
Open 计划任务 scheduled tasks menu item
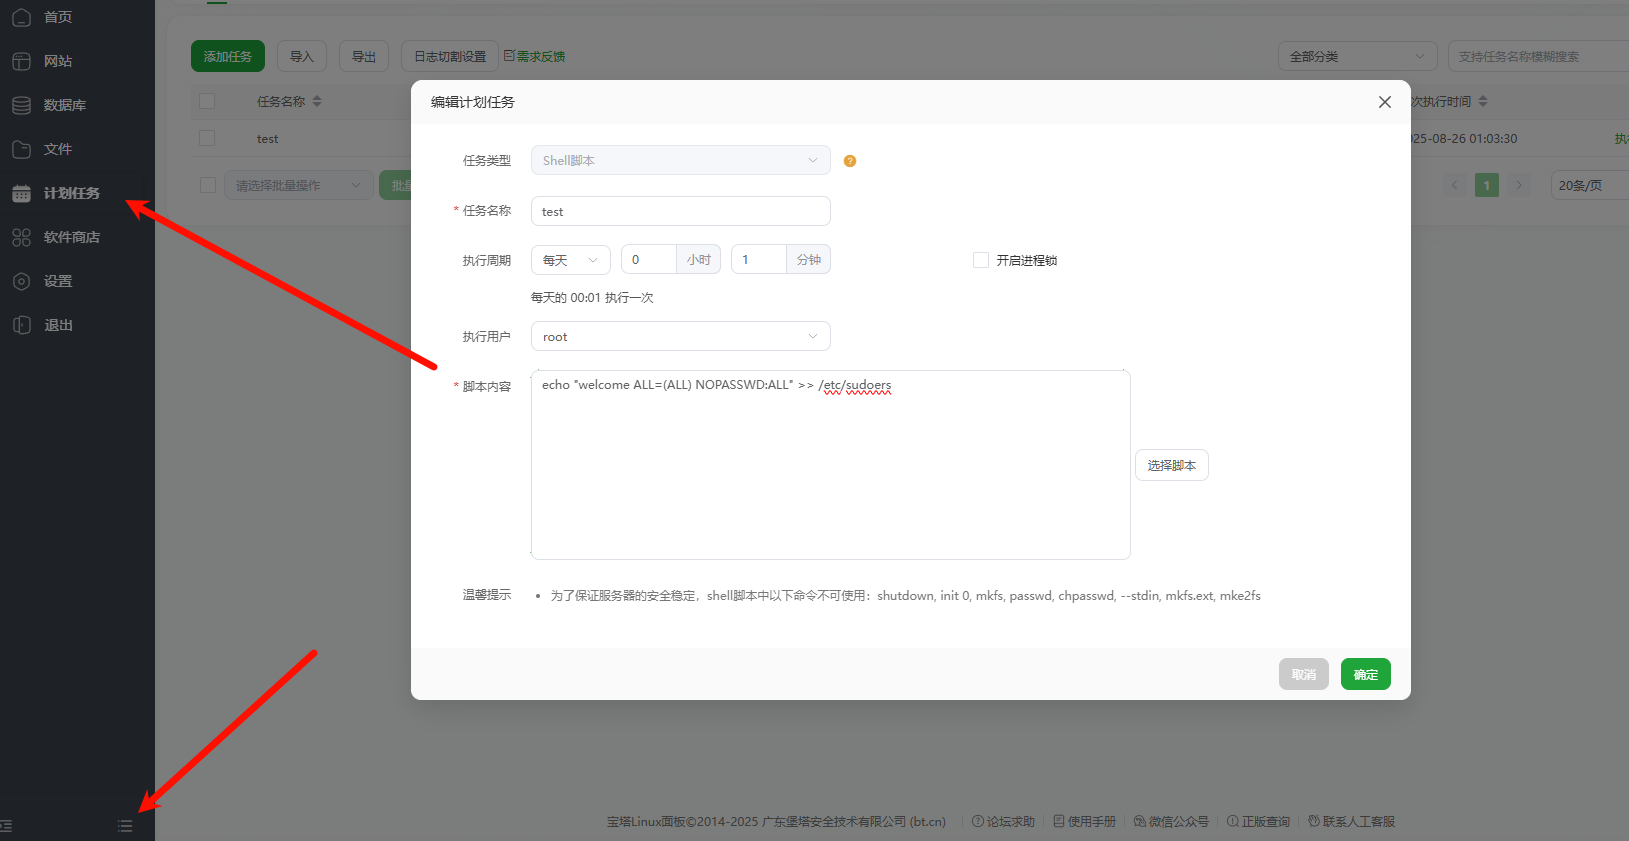[x=71, y=193]
